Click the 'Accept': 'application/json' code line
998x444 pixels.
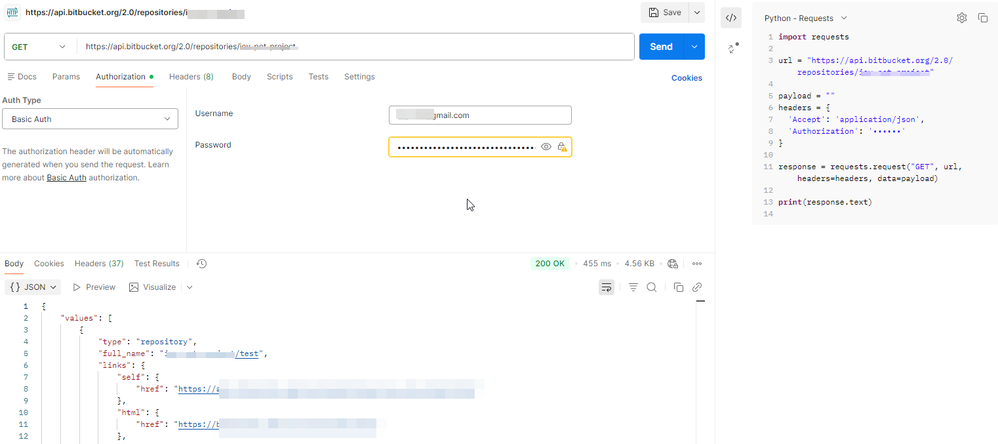tap(855, 119)
